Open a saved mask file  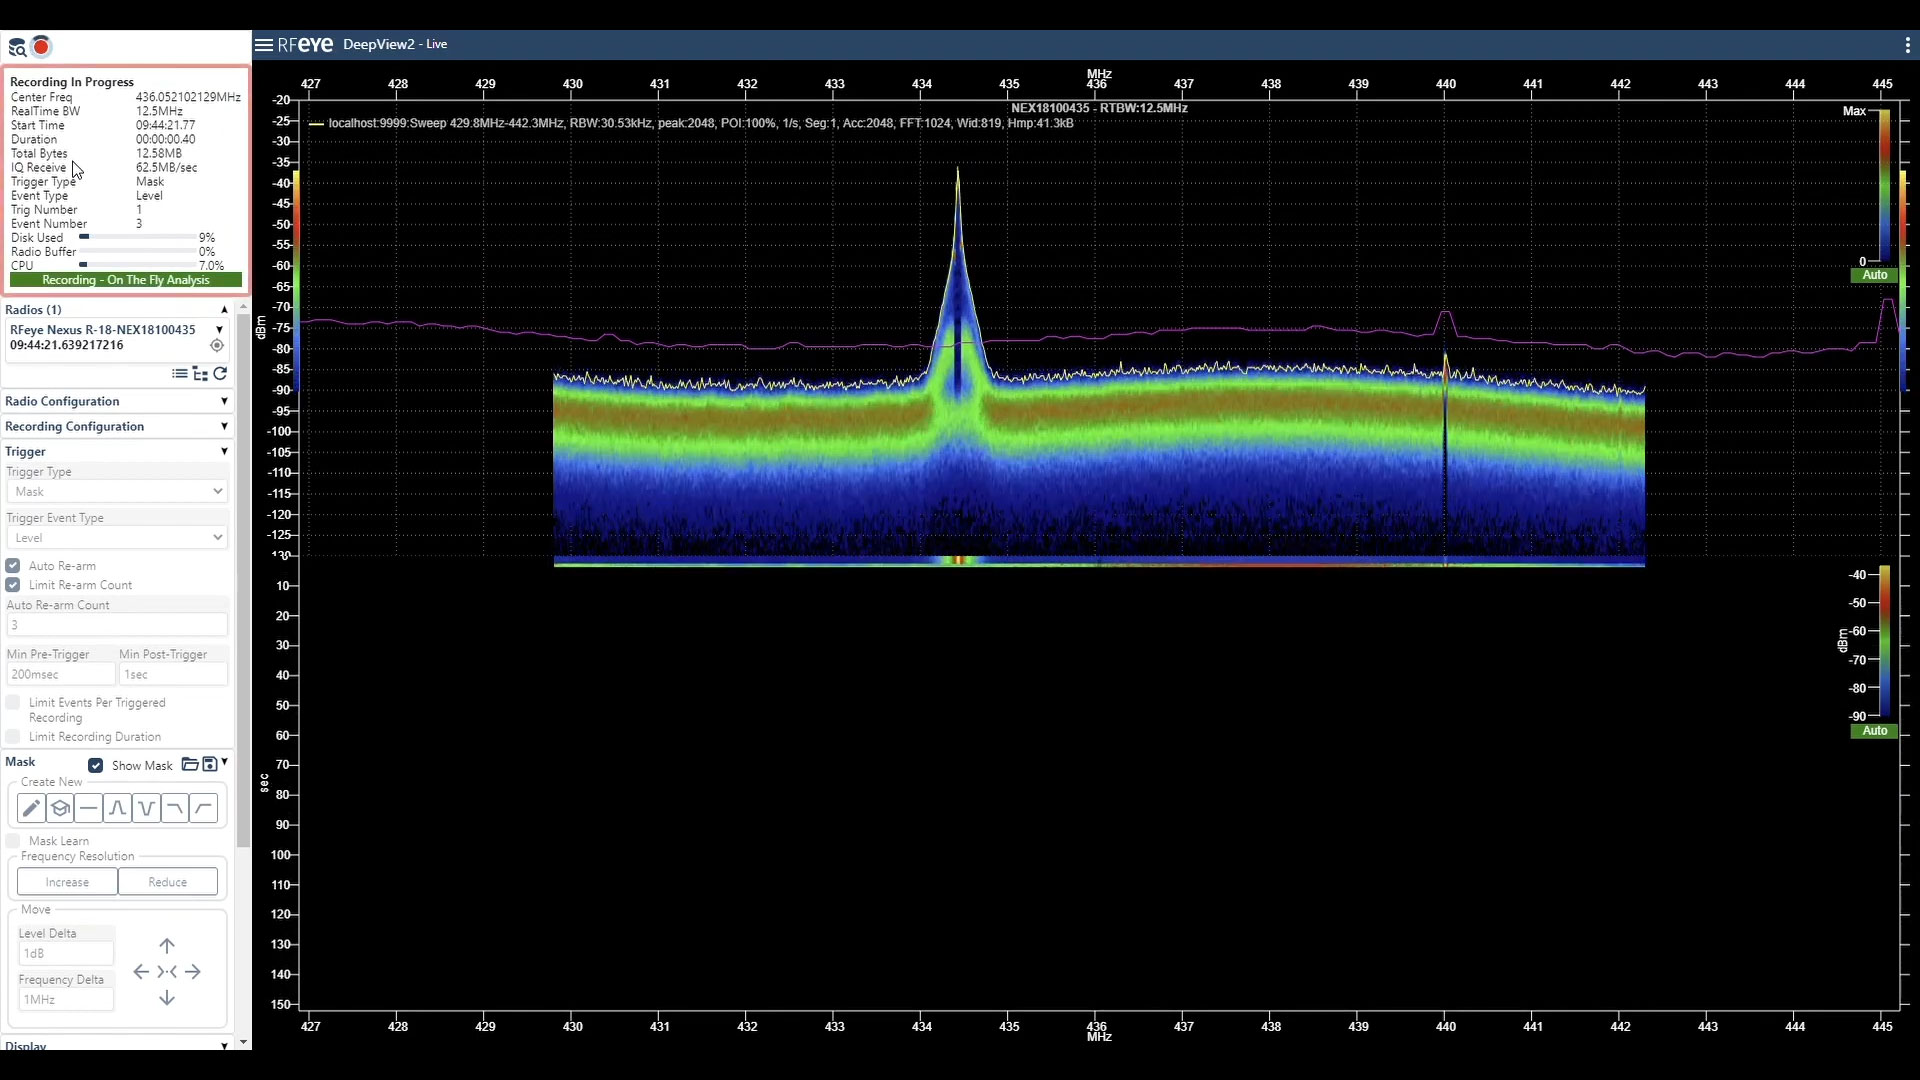tap(189, 765)
